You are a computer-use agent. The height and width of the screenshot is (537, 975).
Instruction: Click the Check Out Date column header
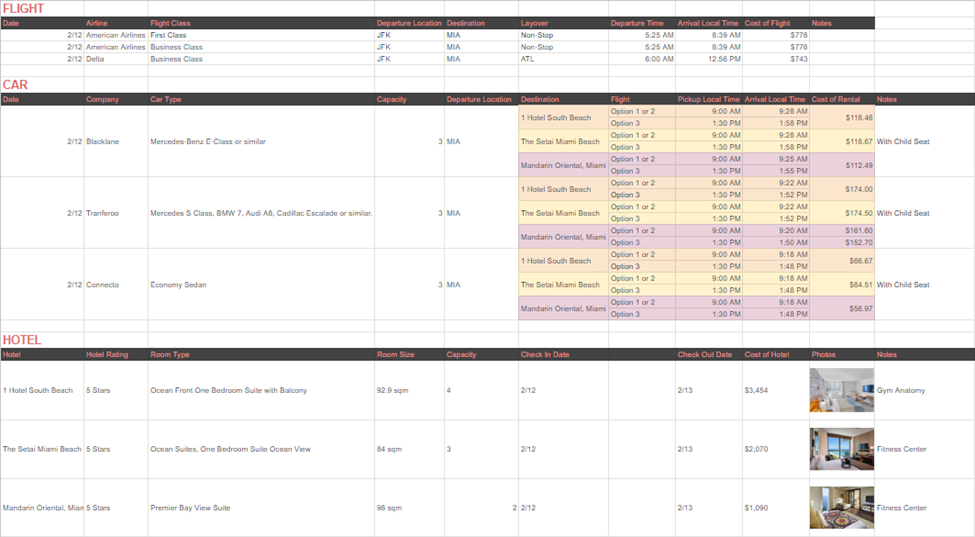pos(709,354)
